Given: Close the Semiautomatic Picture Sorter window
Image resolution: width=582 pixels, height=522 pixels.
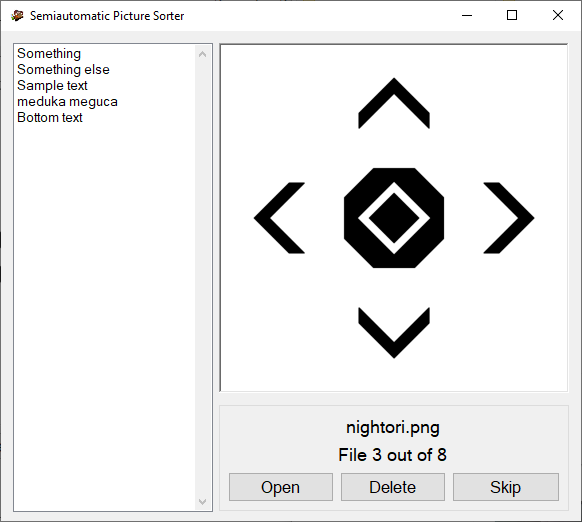Looking at the screenshot, I should coord(558,15).
